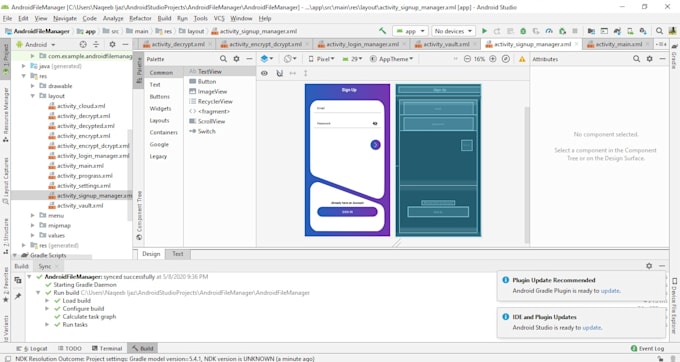Click the Project Structure folder icon
This screenshot has height=362, width=680.
(x=591, y=31)
